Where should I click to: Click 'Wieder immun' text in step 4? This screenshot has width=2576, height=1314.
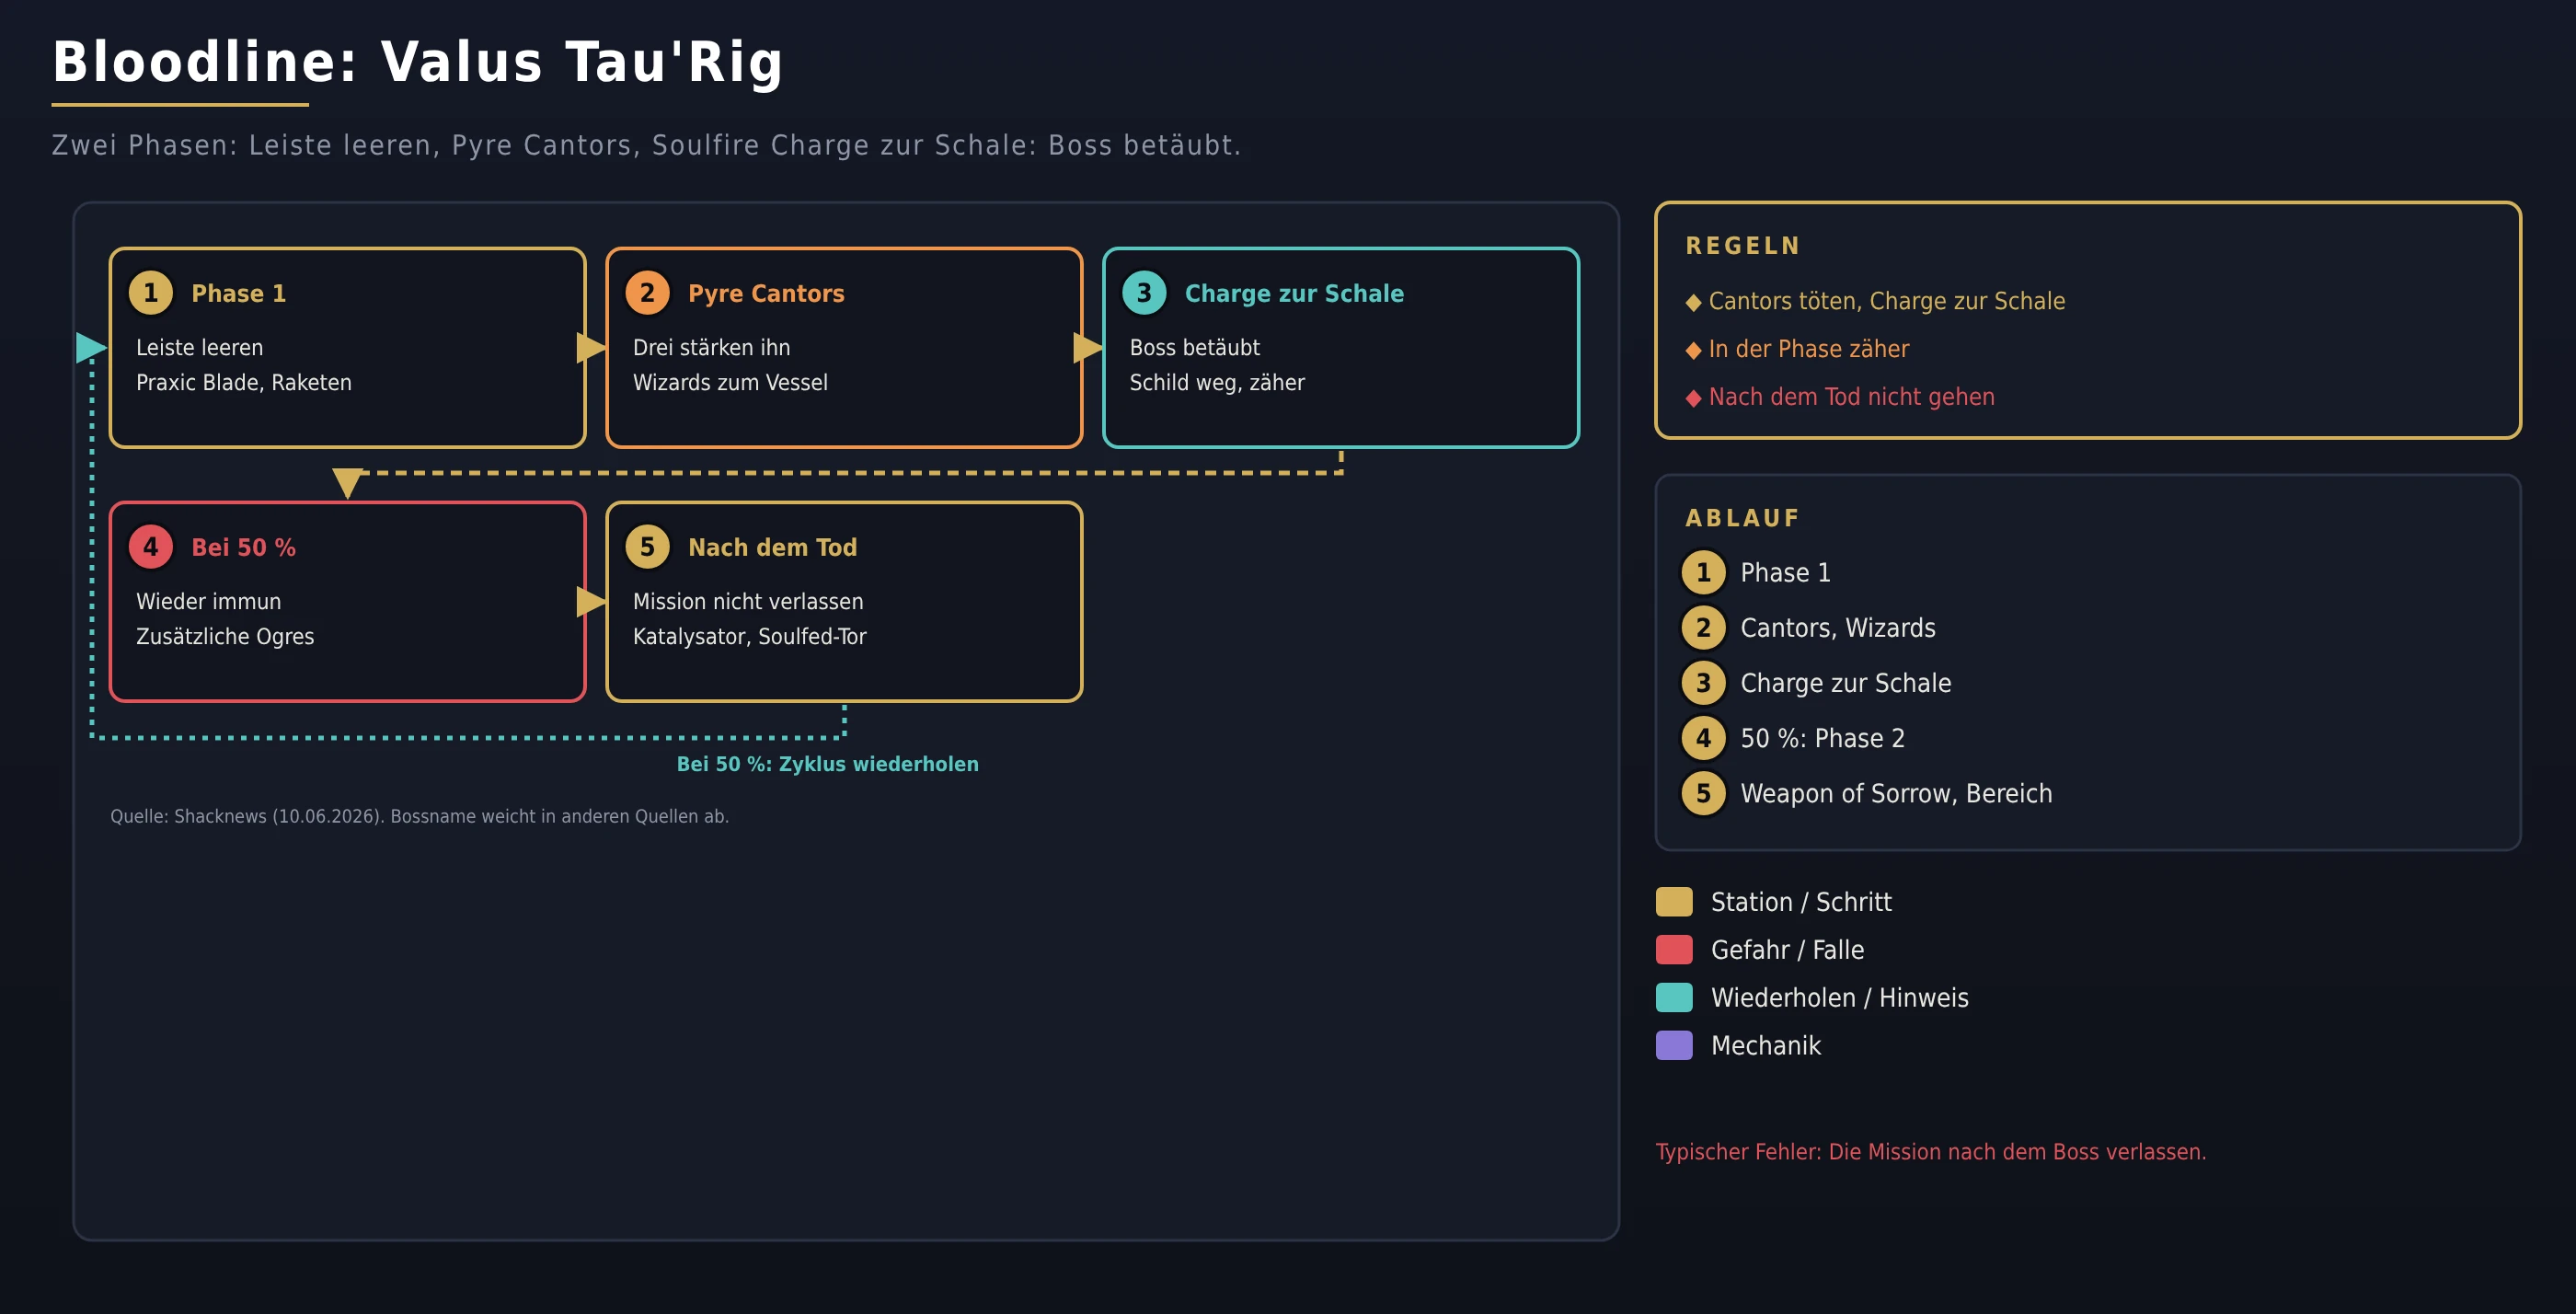[209, 602]
